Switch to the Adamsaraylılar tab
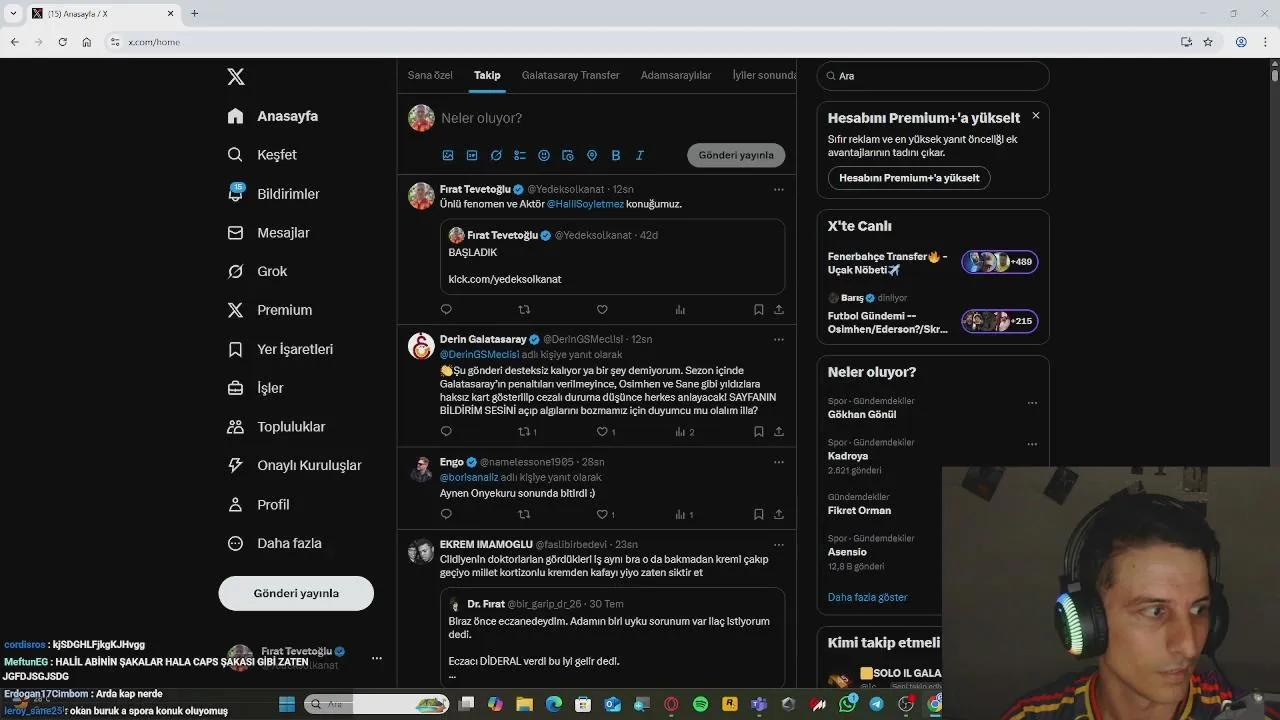1280x720 pixels. pos(676,75)
